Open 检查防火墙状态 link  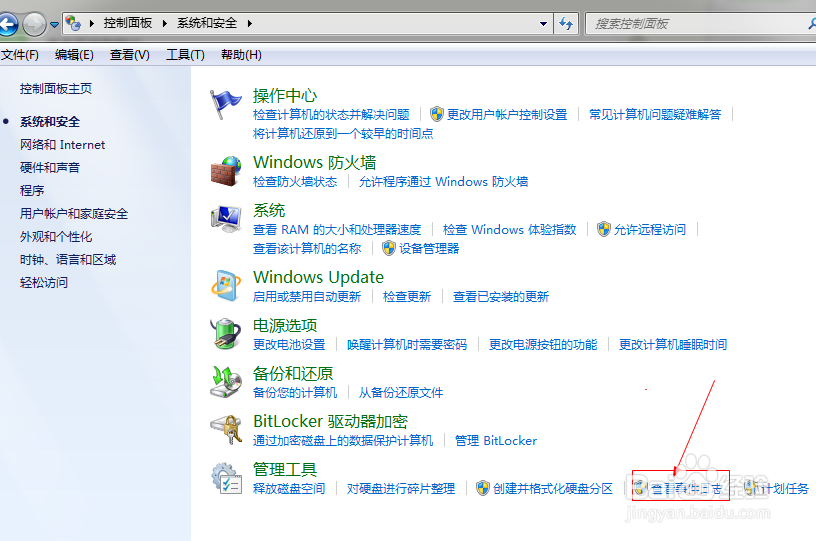pos(295,182)
